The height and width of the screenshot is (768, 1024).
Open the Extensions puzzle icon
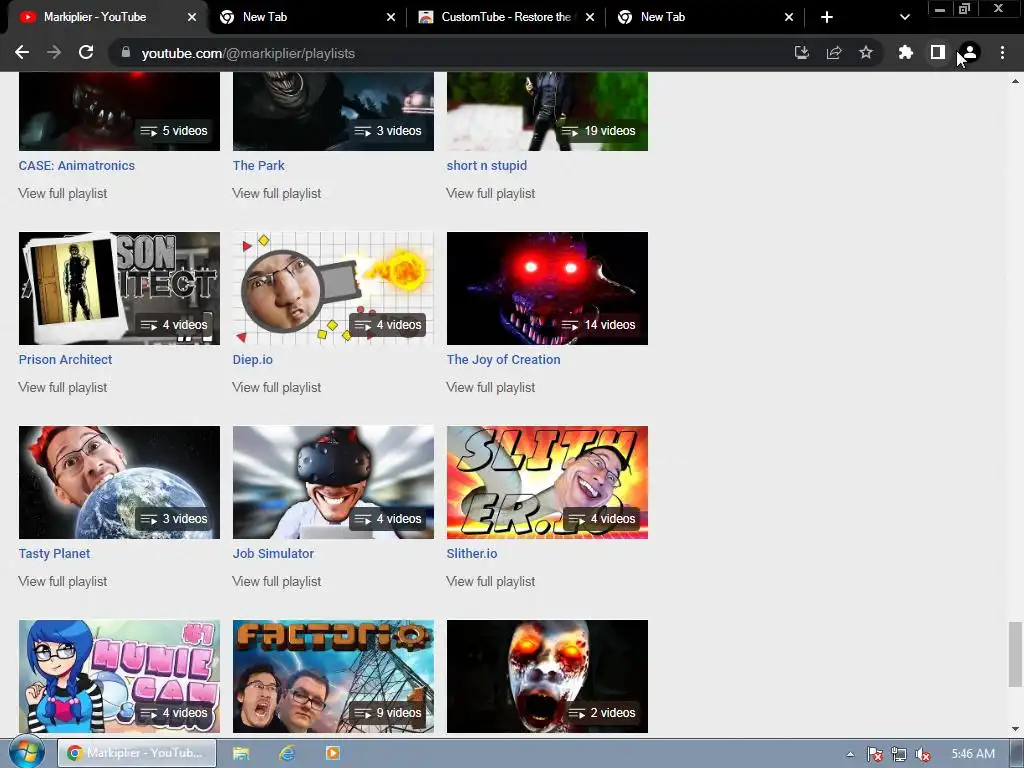pos(905,53)
